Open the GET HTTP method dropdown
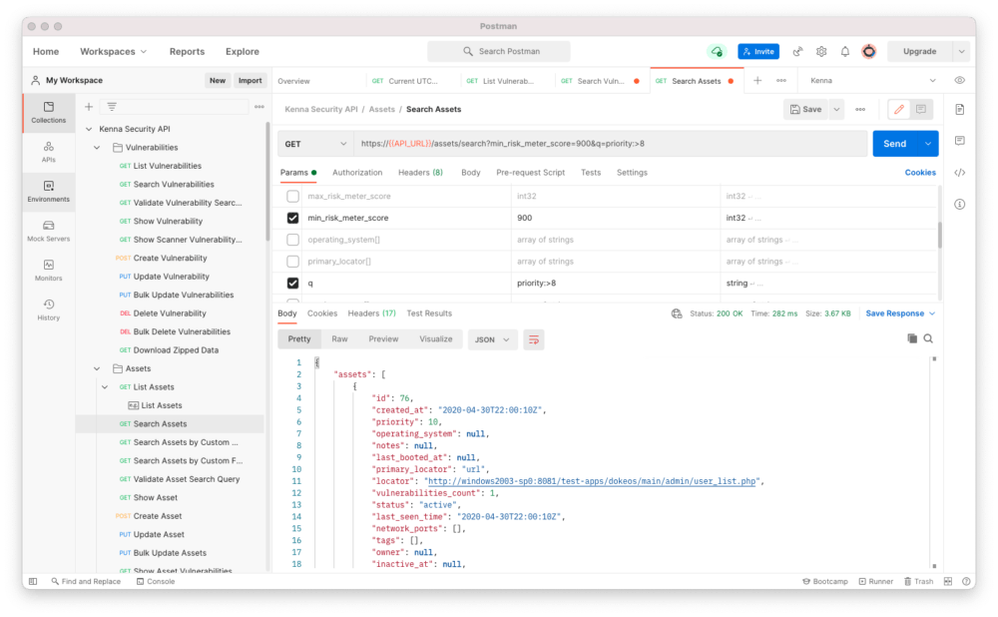The image size is (998, 617). click(x=316, y=144)
